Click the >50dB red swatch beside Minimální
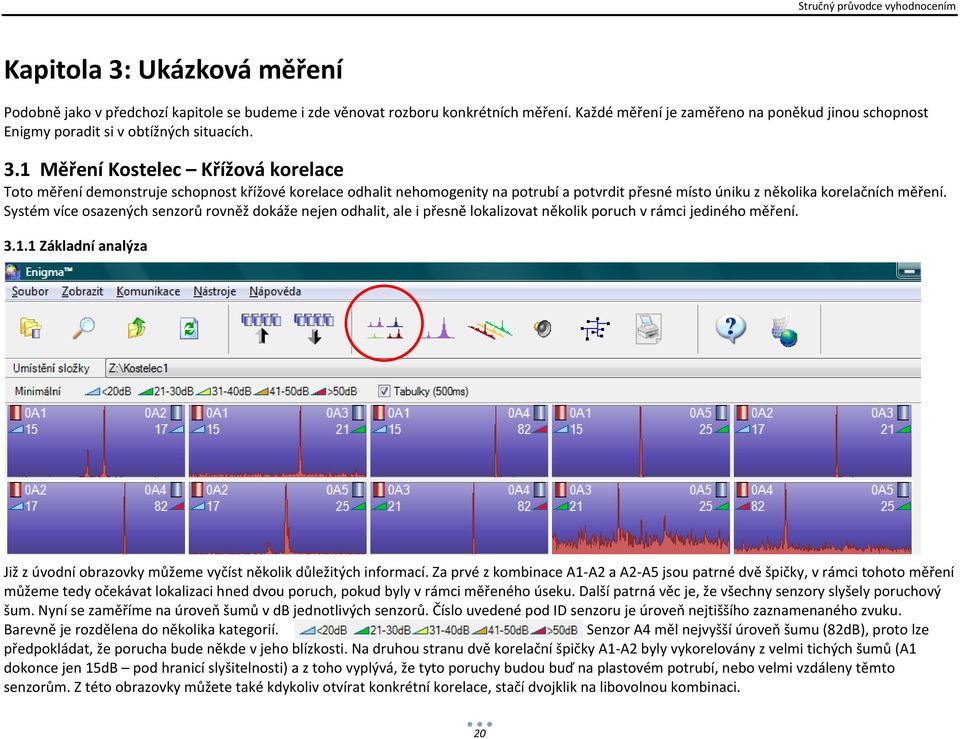This screenshot has height=739, width=960. (319, 391)
